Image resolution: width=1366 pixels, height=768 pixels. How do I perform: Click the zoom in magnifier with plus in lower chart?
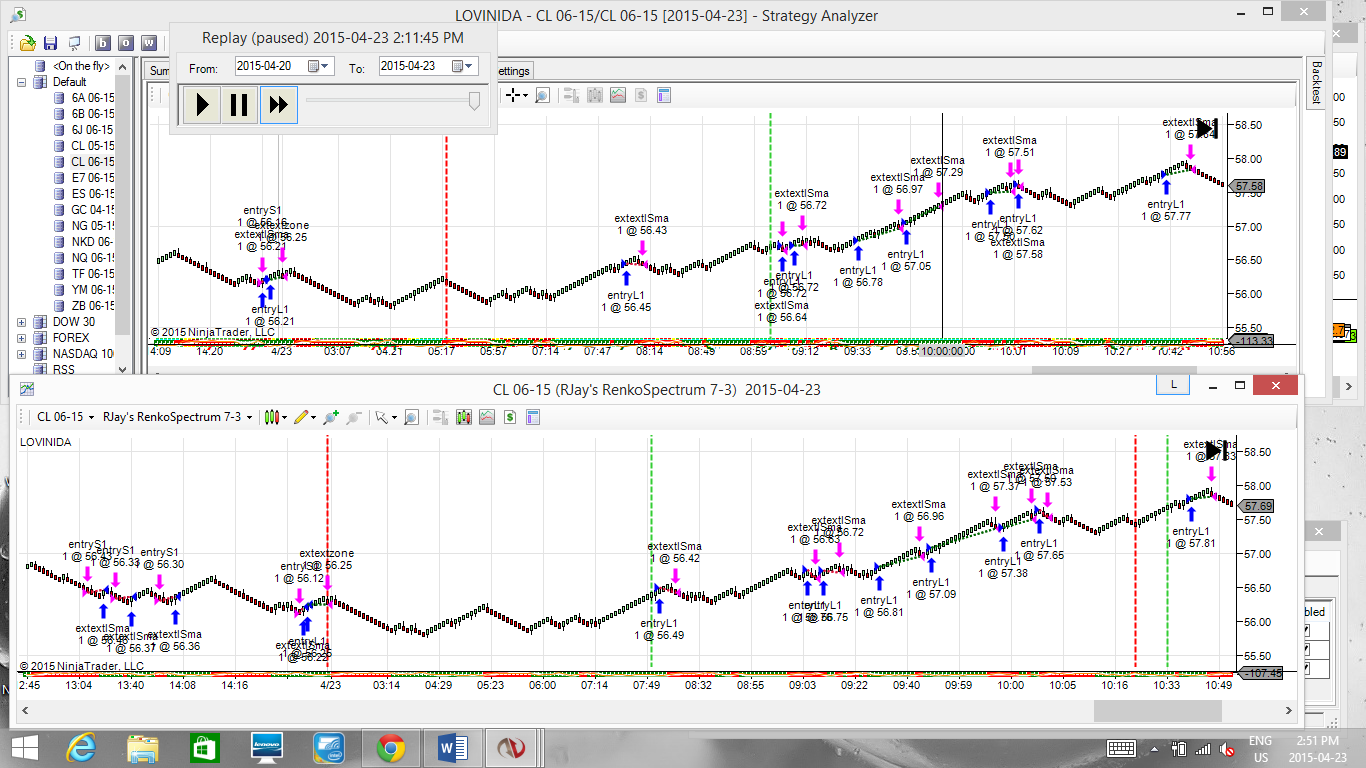pos(330,417)
